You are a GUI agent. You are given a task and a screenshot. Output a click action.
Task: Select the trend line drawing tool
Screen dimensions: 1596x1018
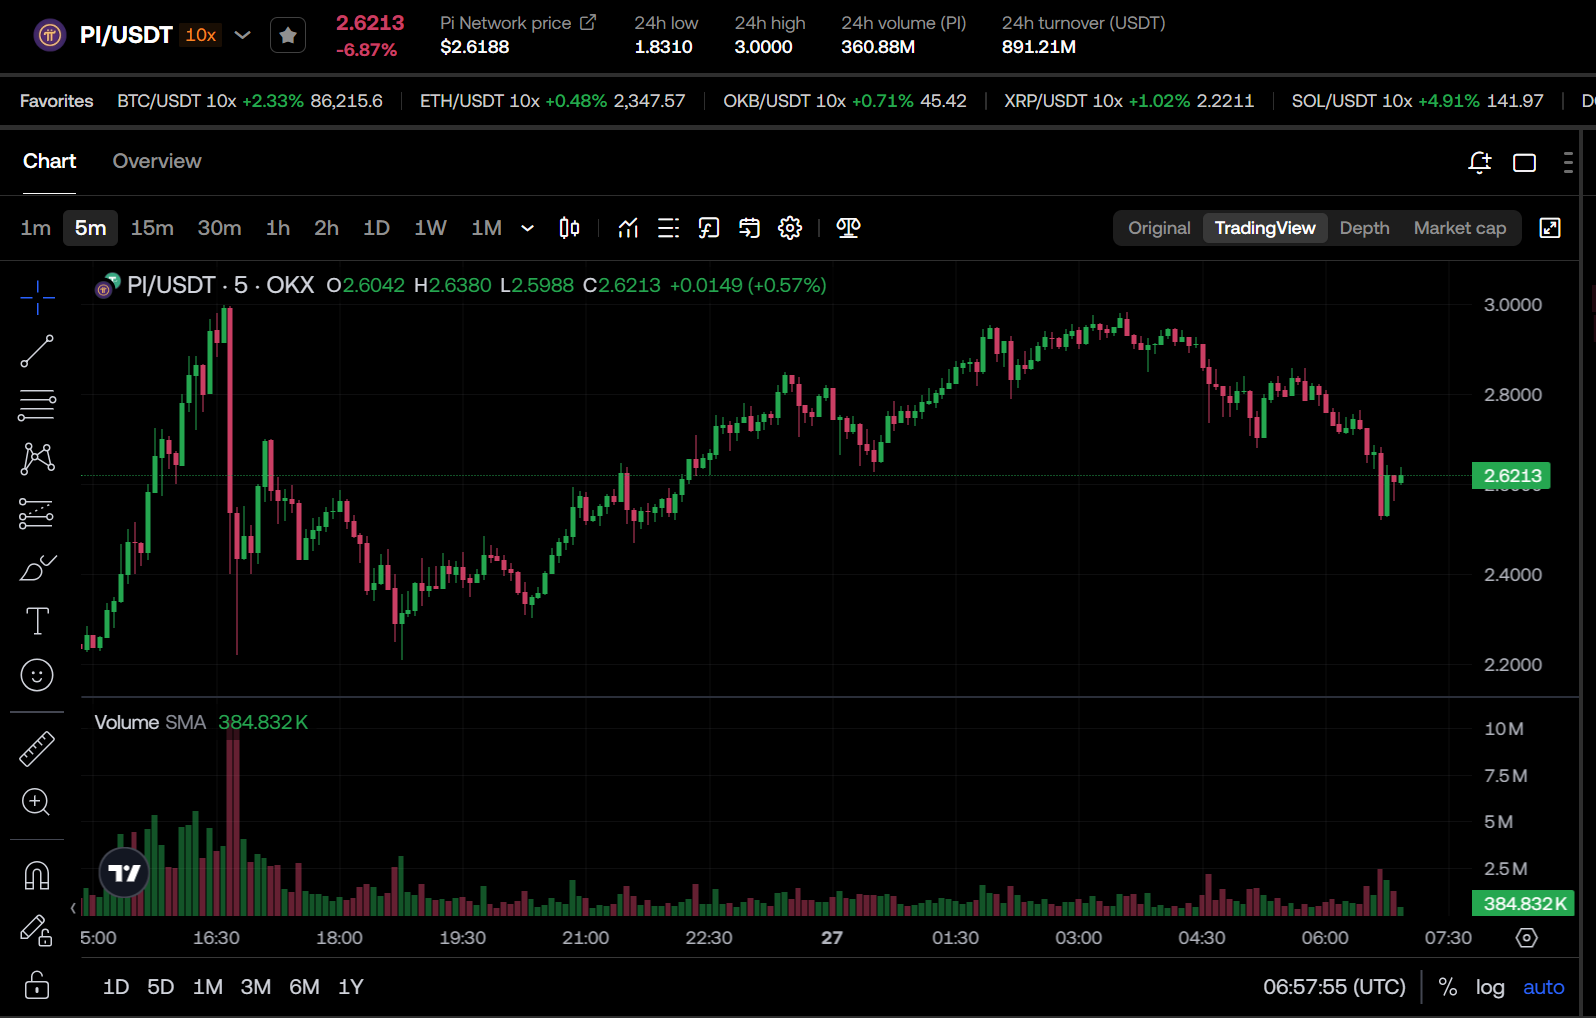tap(37, 351)
